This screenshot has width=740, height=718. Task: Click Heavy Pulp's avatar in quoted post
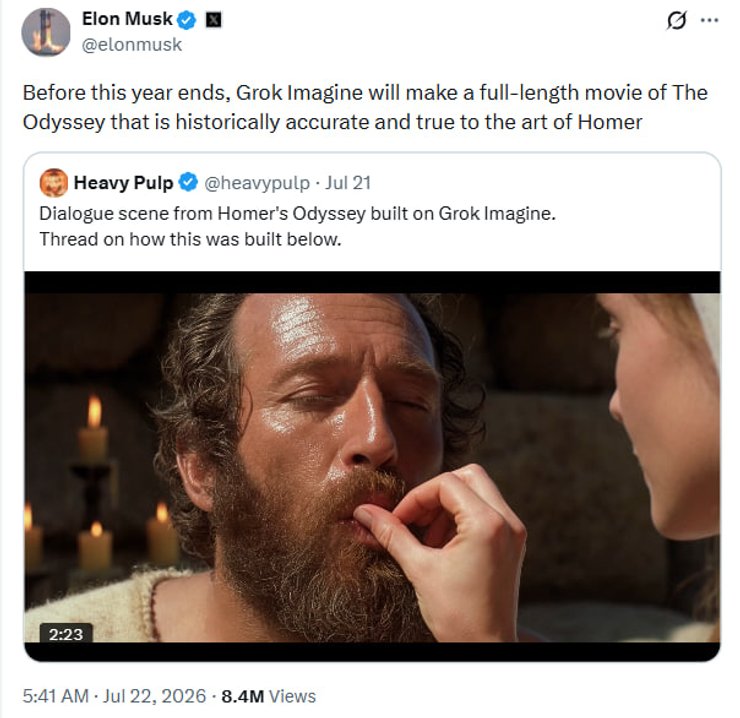coord(54,183)
